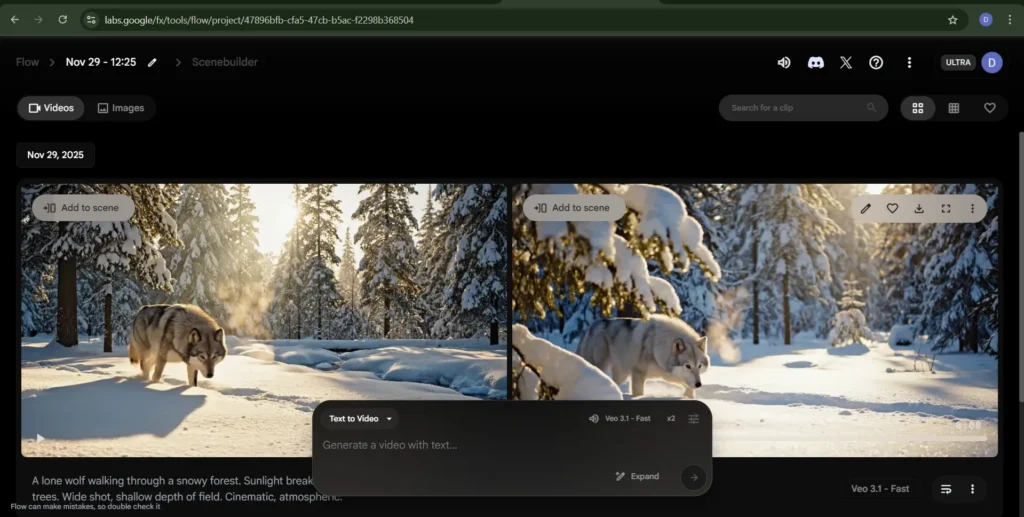Toggle the sound speaker icon in the header
Screen dimensions: 1024x517
(784, 62)
